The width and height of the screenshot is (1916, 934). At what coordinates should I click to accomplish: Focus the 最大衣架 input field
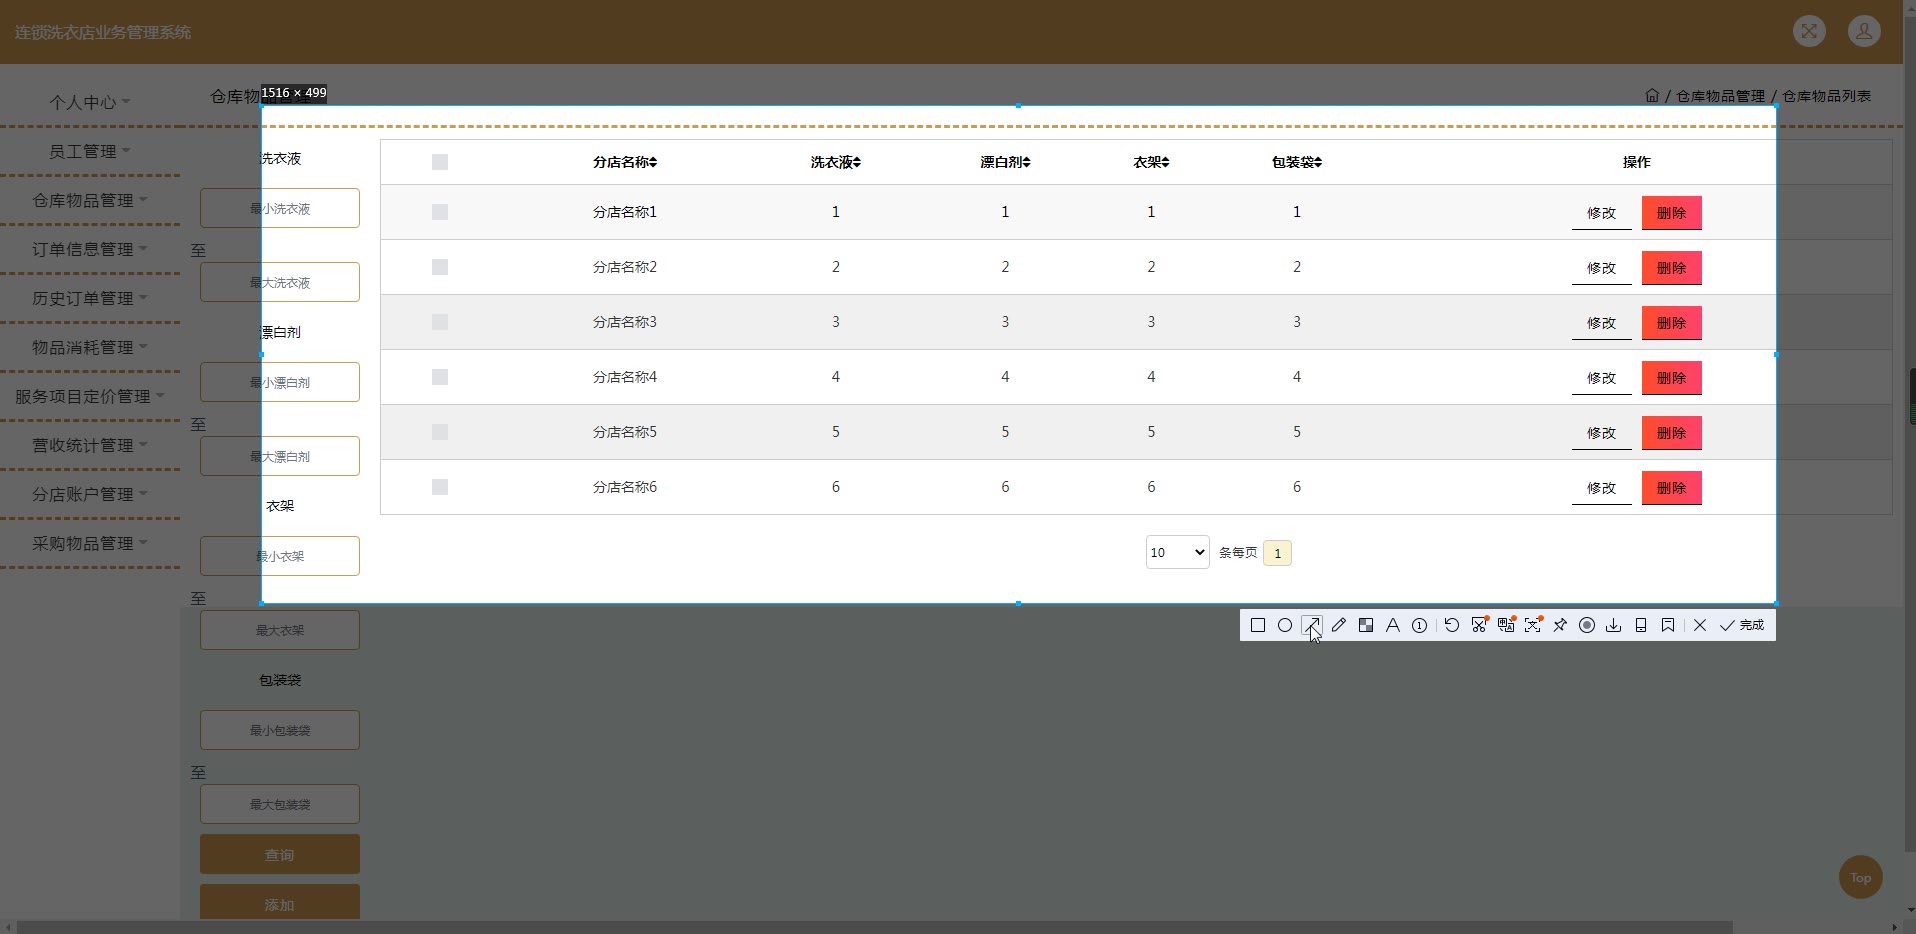280,630
